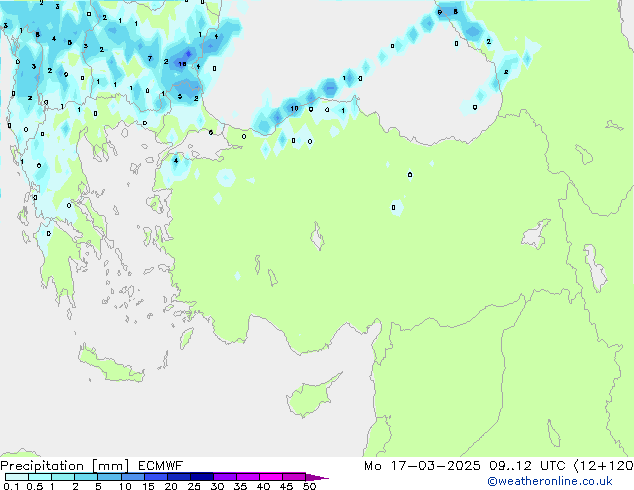This screenshot has width=634, height=490.
Task: Click the 15–20 mm legend swatch
Action: [x=155, y=477]
